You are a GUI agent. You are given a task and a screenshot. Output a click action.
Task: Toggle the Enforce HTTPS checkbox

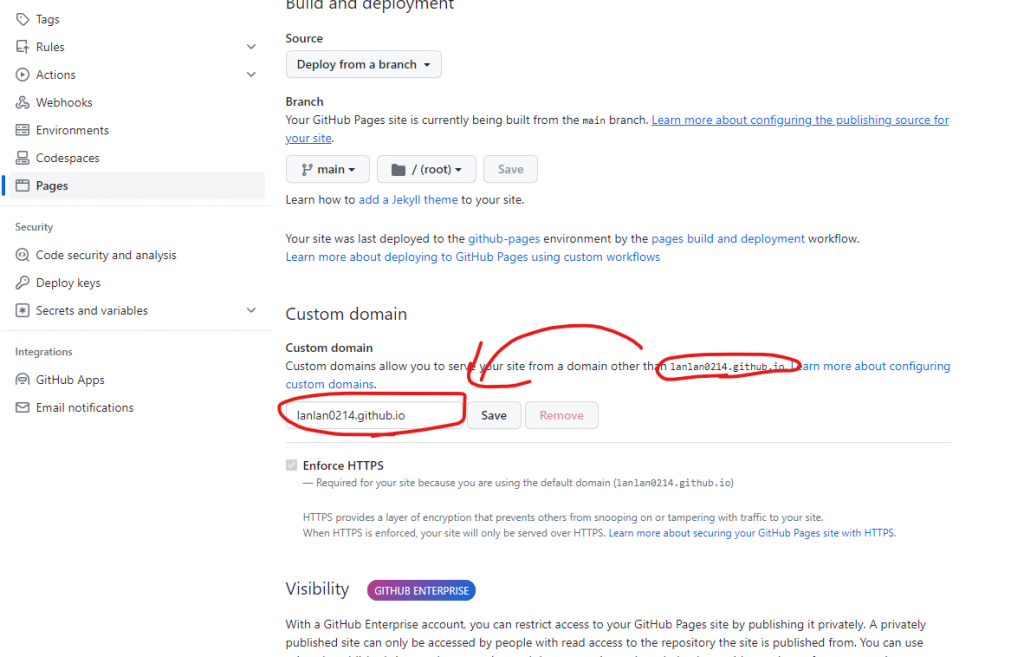291,465
